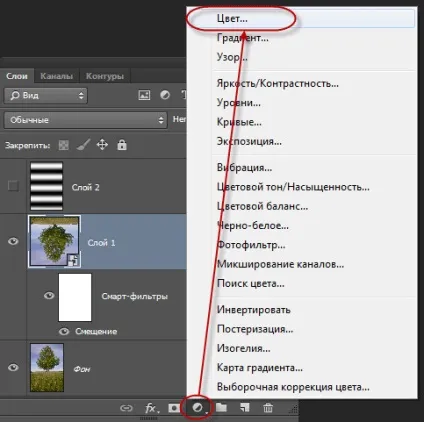Select Изогелия... adjustment

point(302,348)
